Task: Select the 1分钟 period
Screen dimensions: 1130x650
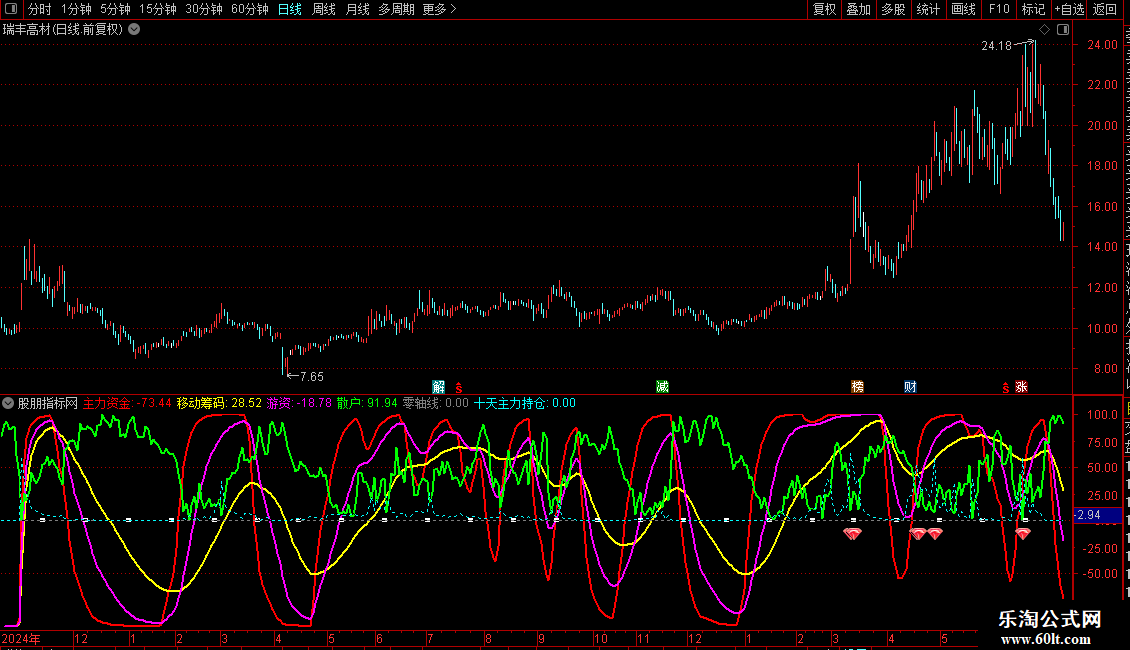Action: [x=76, y=9]
